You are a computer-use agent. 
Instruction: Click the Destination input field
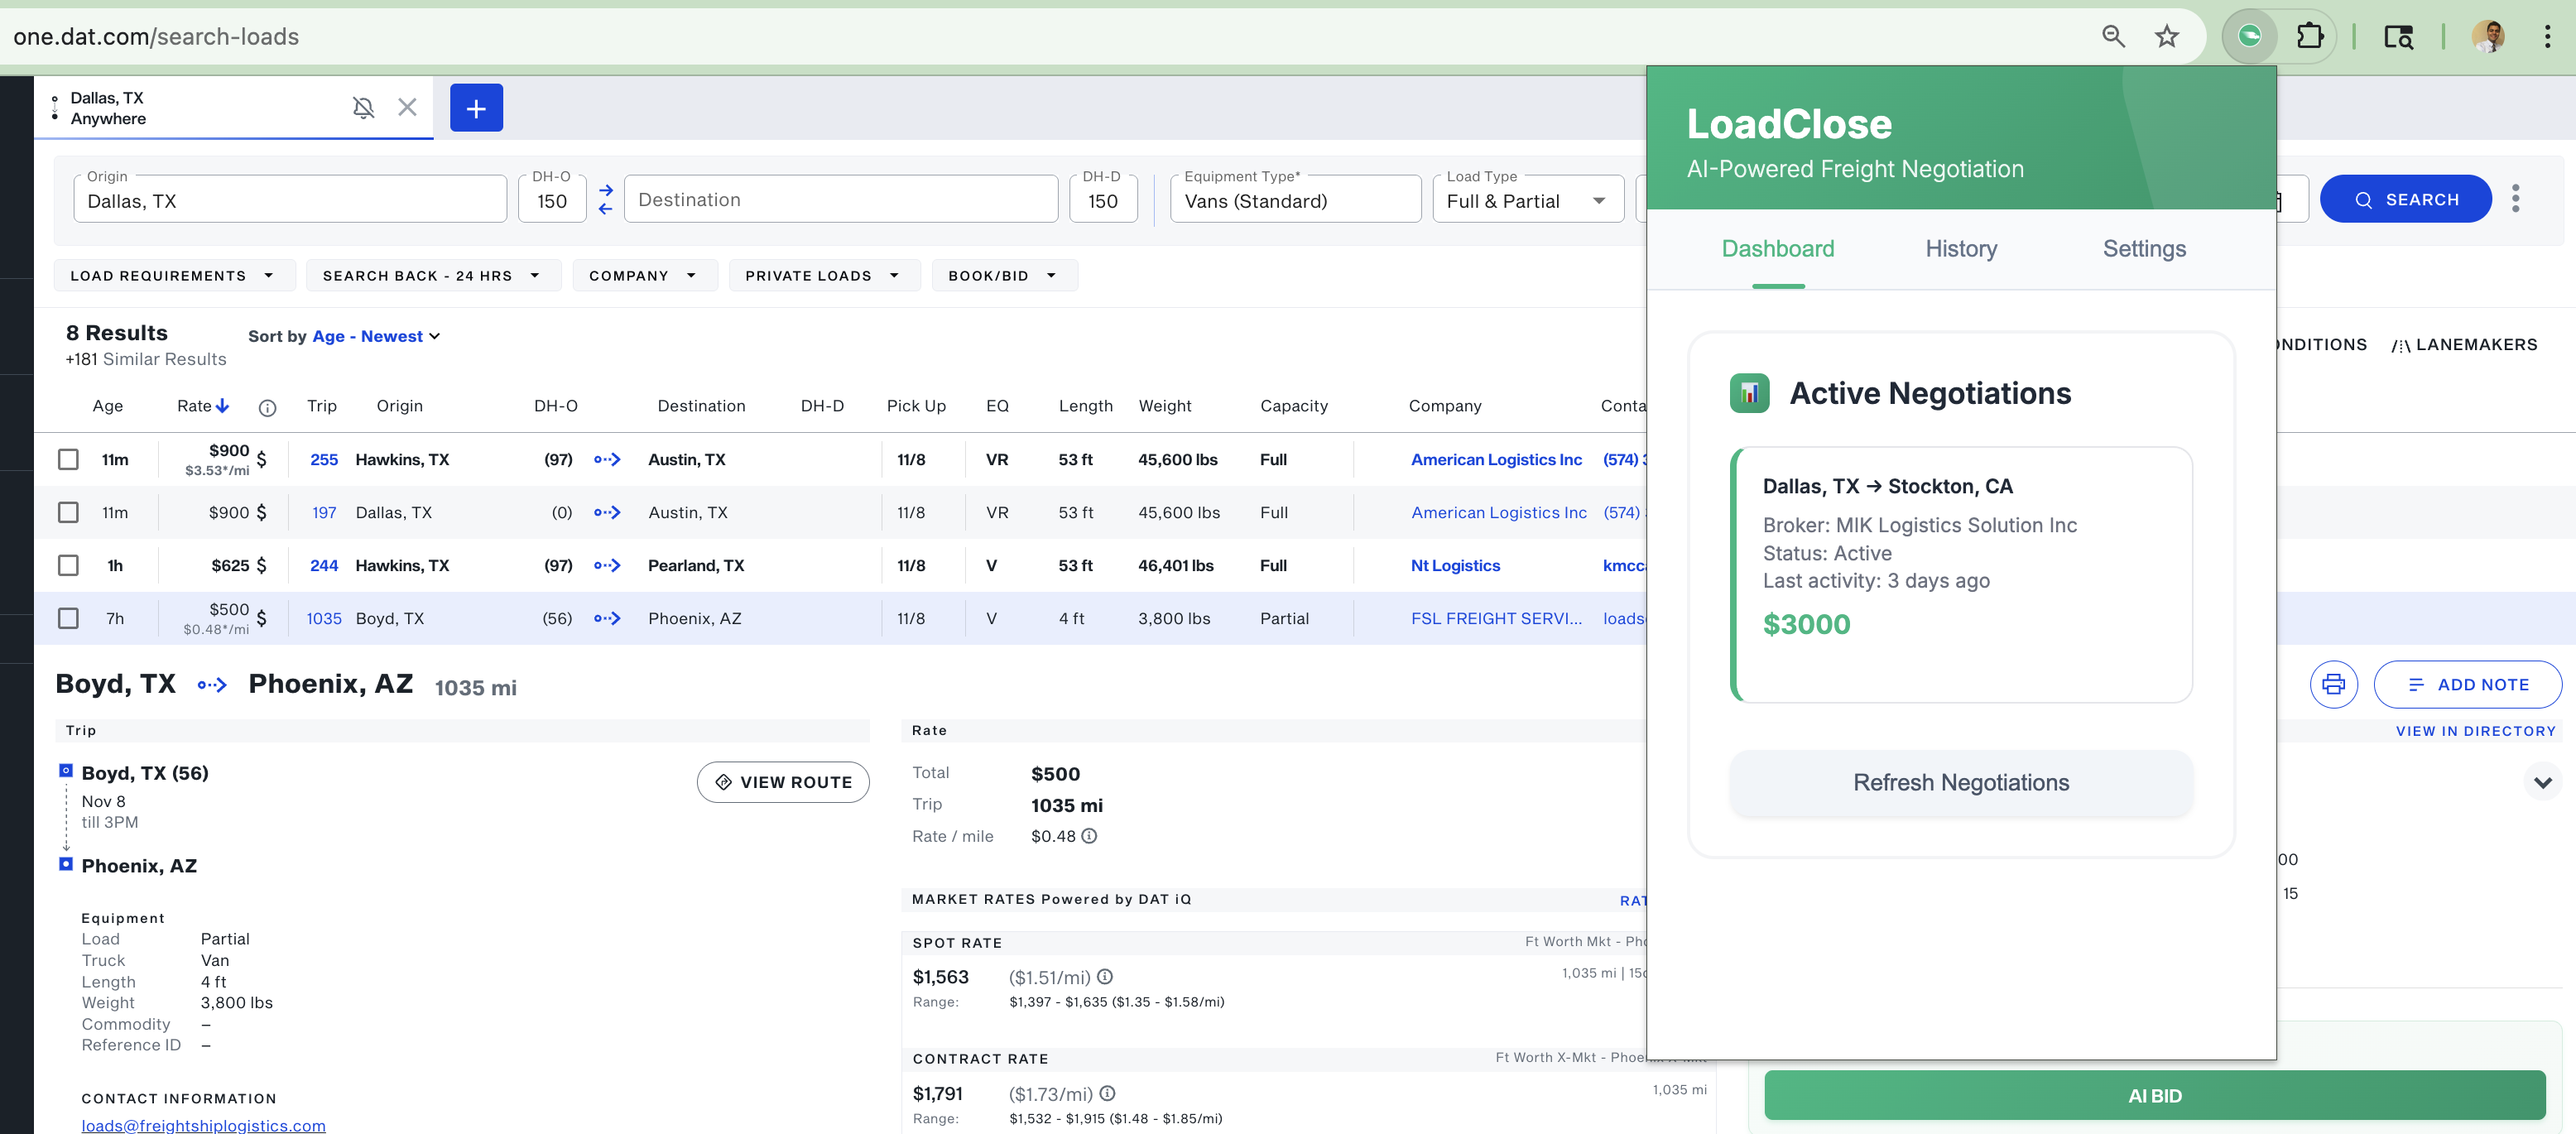pos(840,200)
